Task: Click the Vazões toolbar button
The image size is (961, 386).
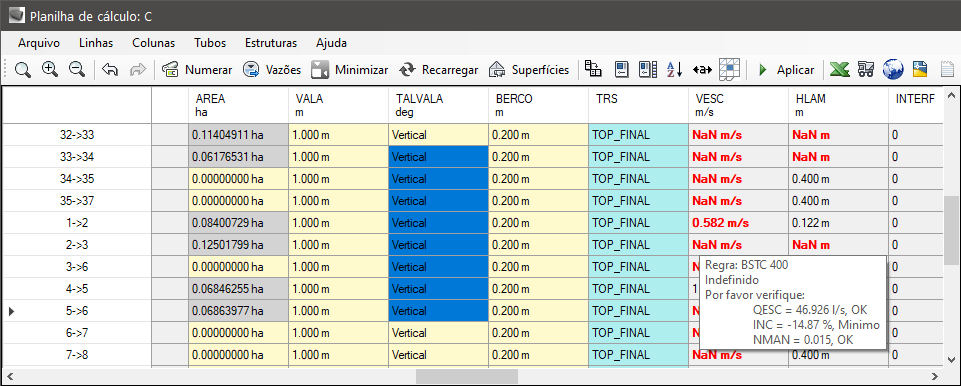Action: point(272,70)
